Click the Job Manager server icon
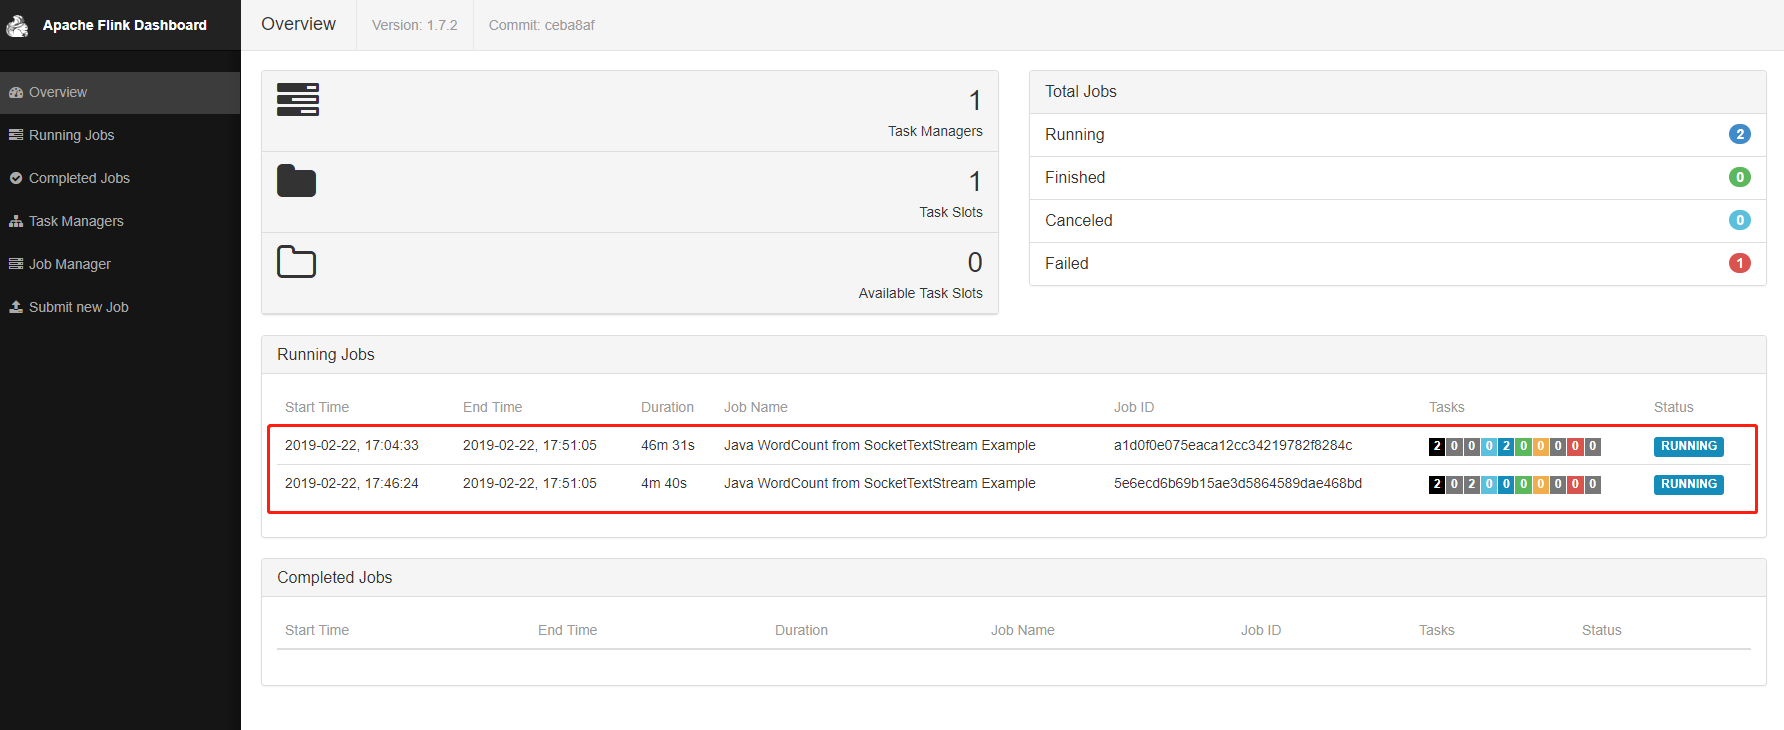Screen dimensions: 1784x730 coord(16,264)
